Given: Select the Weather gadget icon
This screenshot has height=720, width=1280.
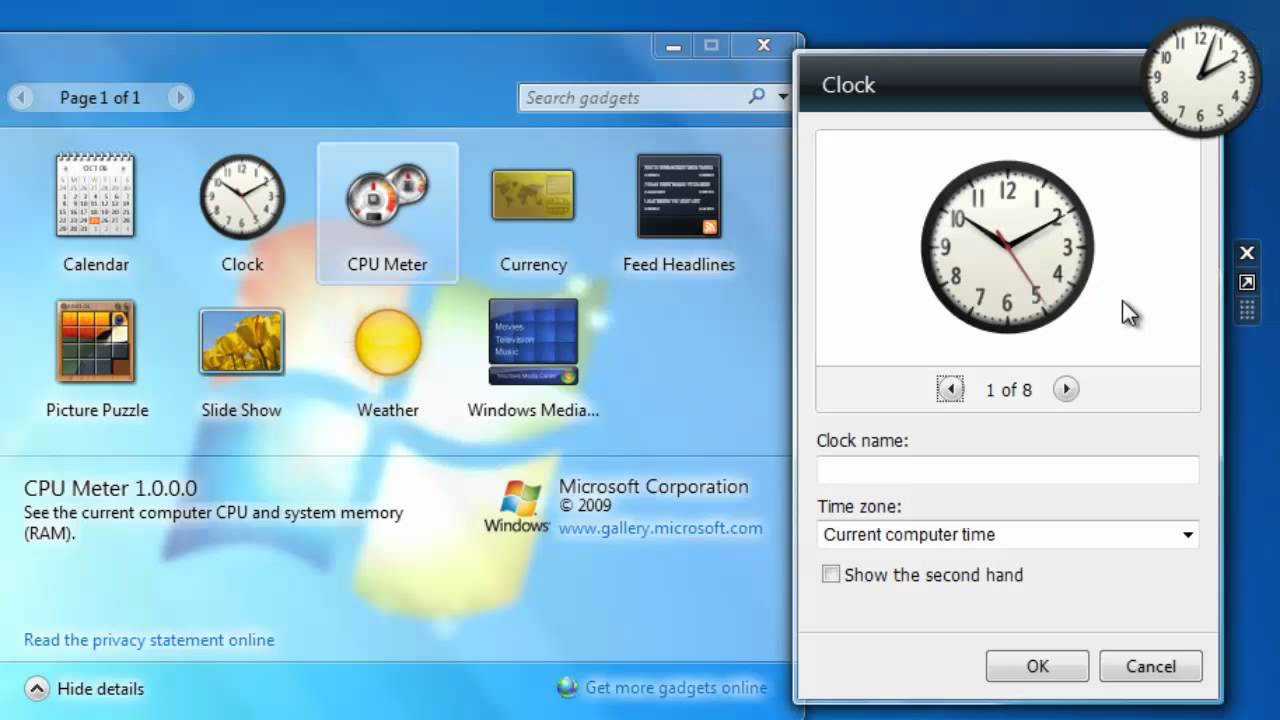Looking at the screenshot, I should 388,342.
